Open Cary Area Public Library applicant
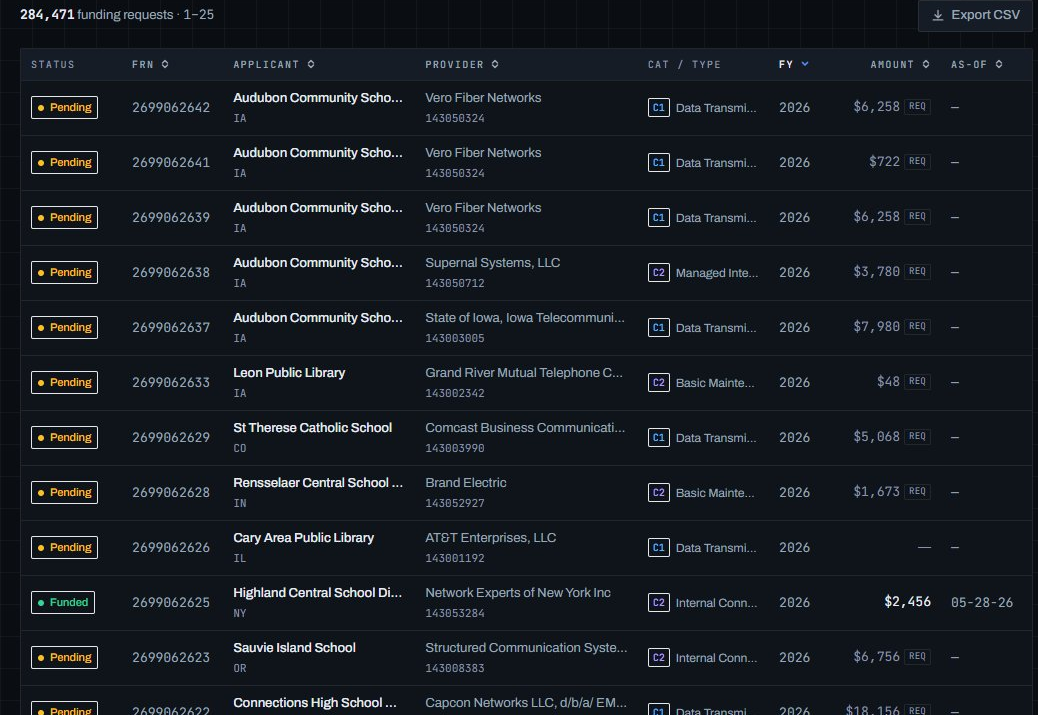 pyautogui.click(x=303, y=538)
